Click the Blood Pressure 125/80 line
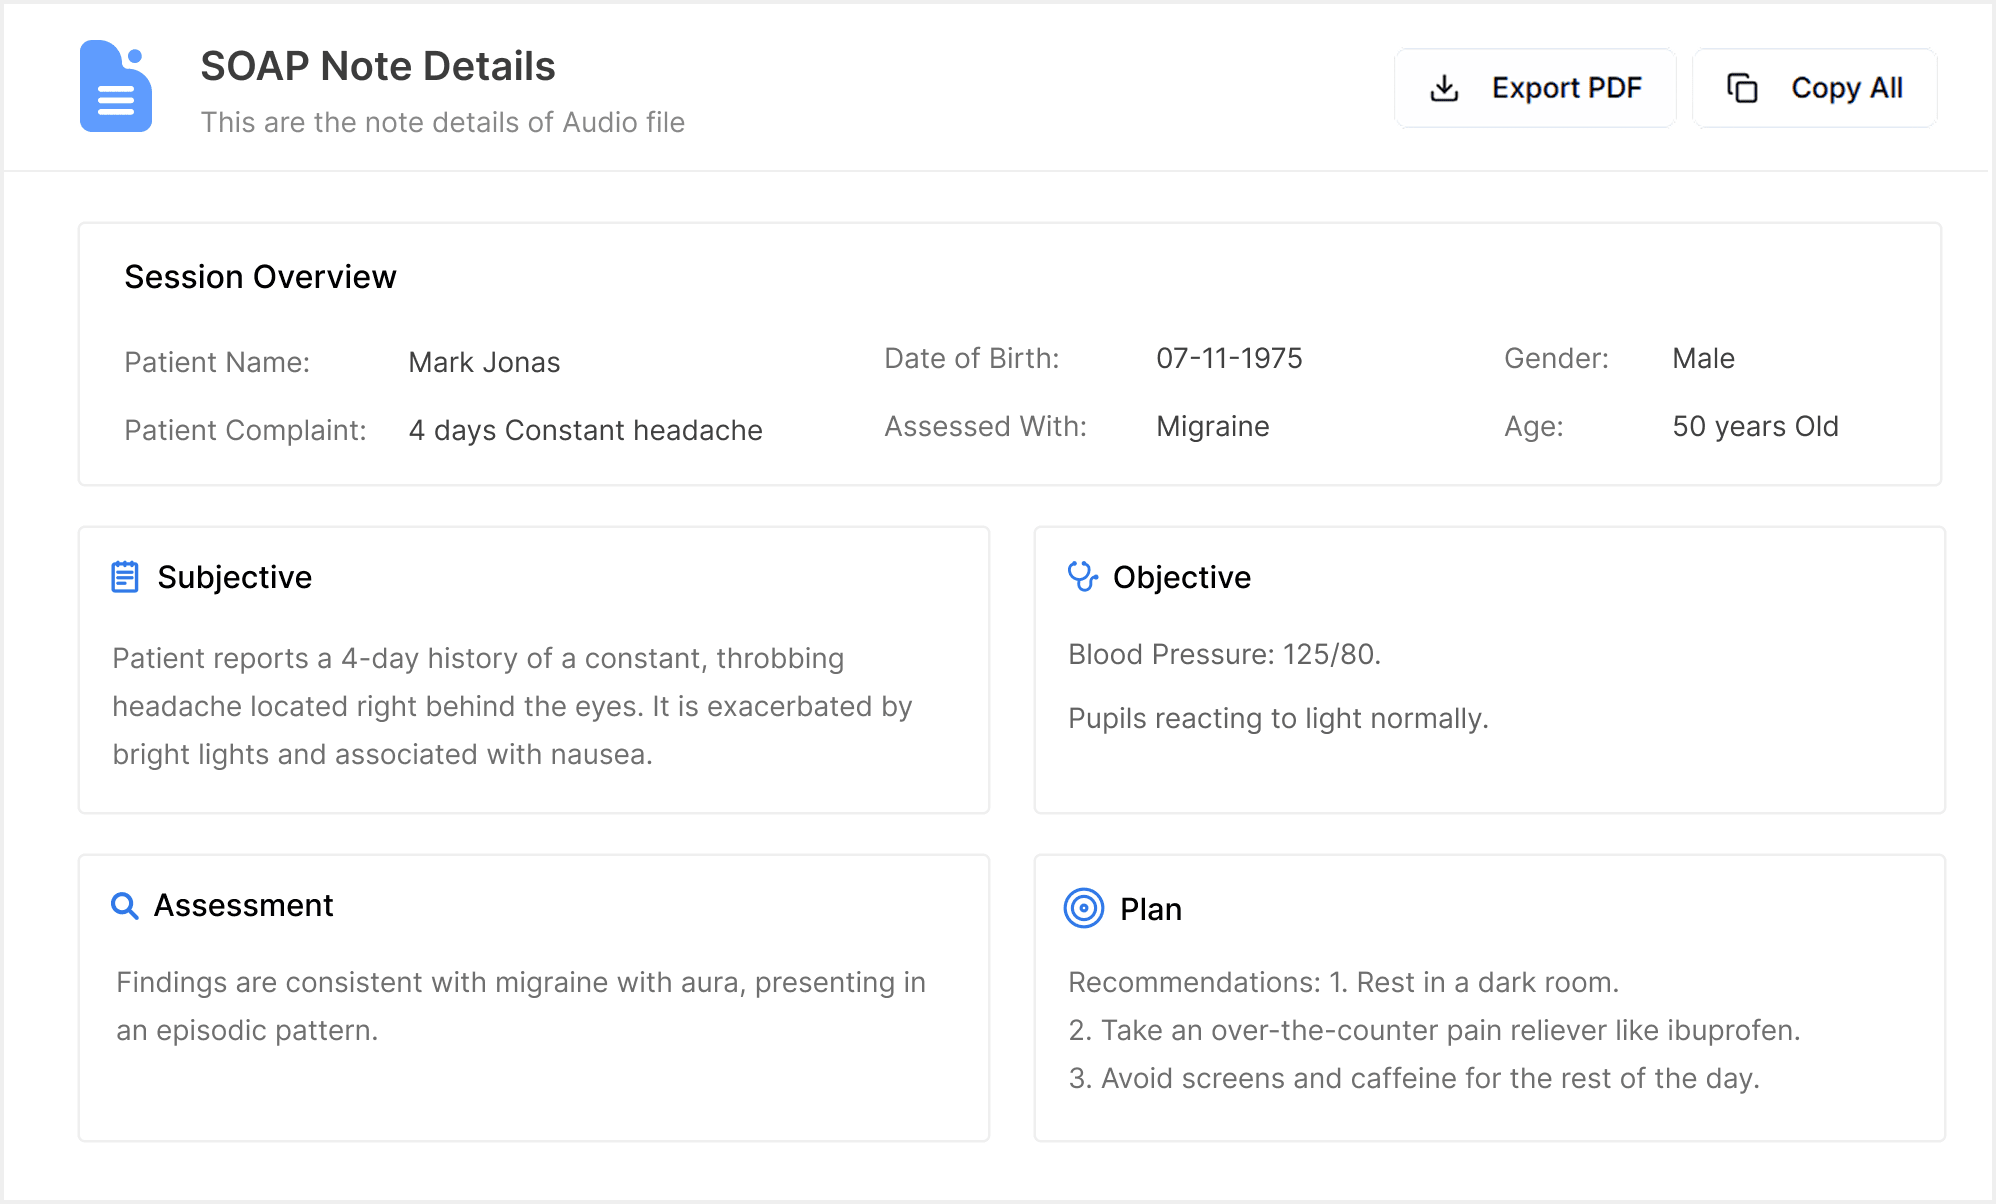Screen dimensions: 1996x1204 1224,654
